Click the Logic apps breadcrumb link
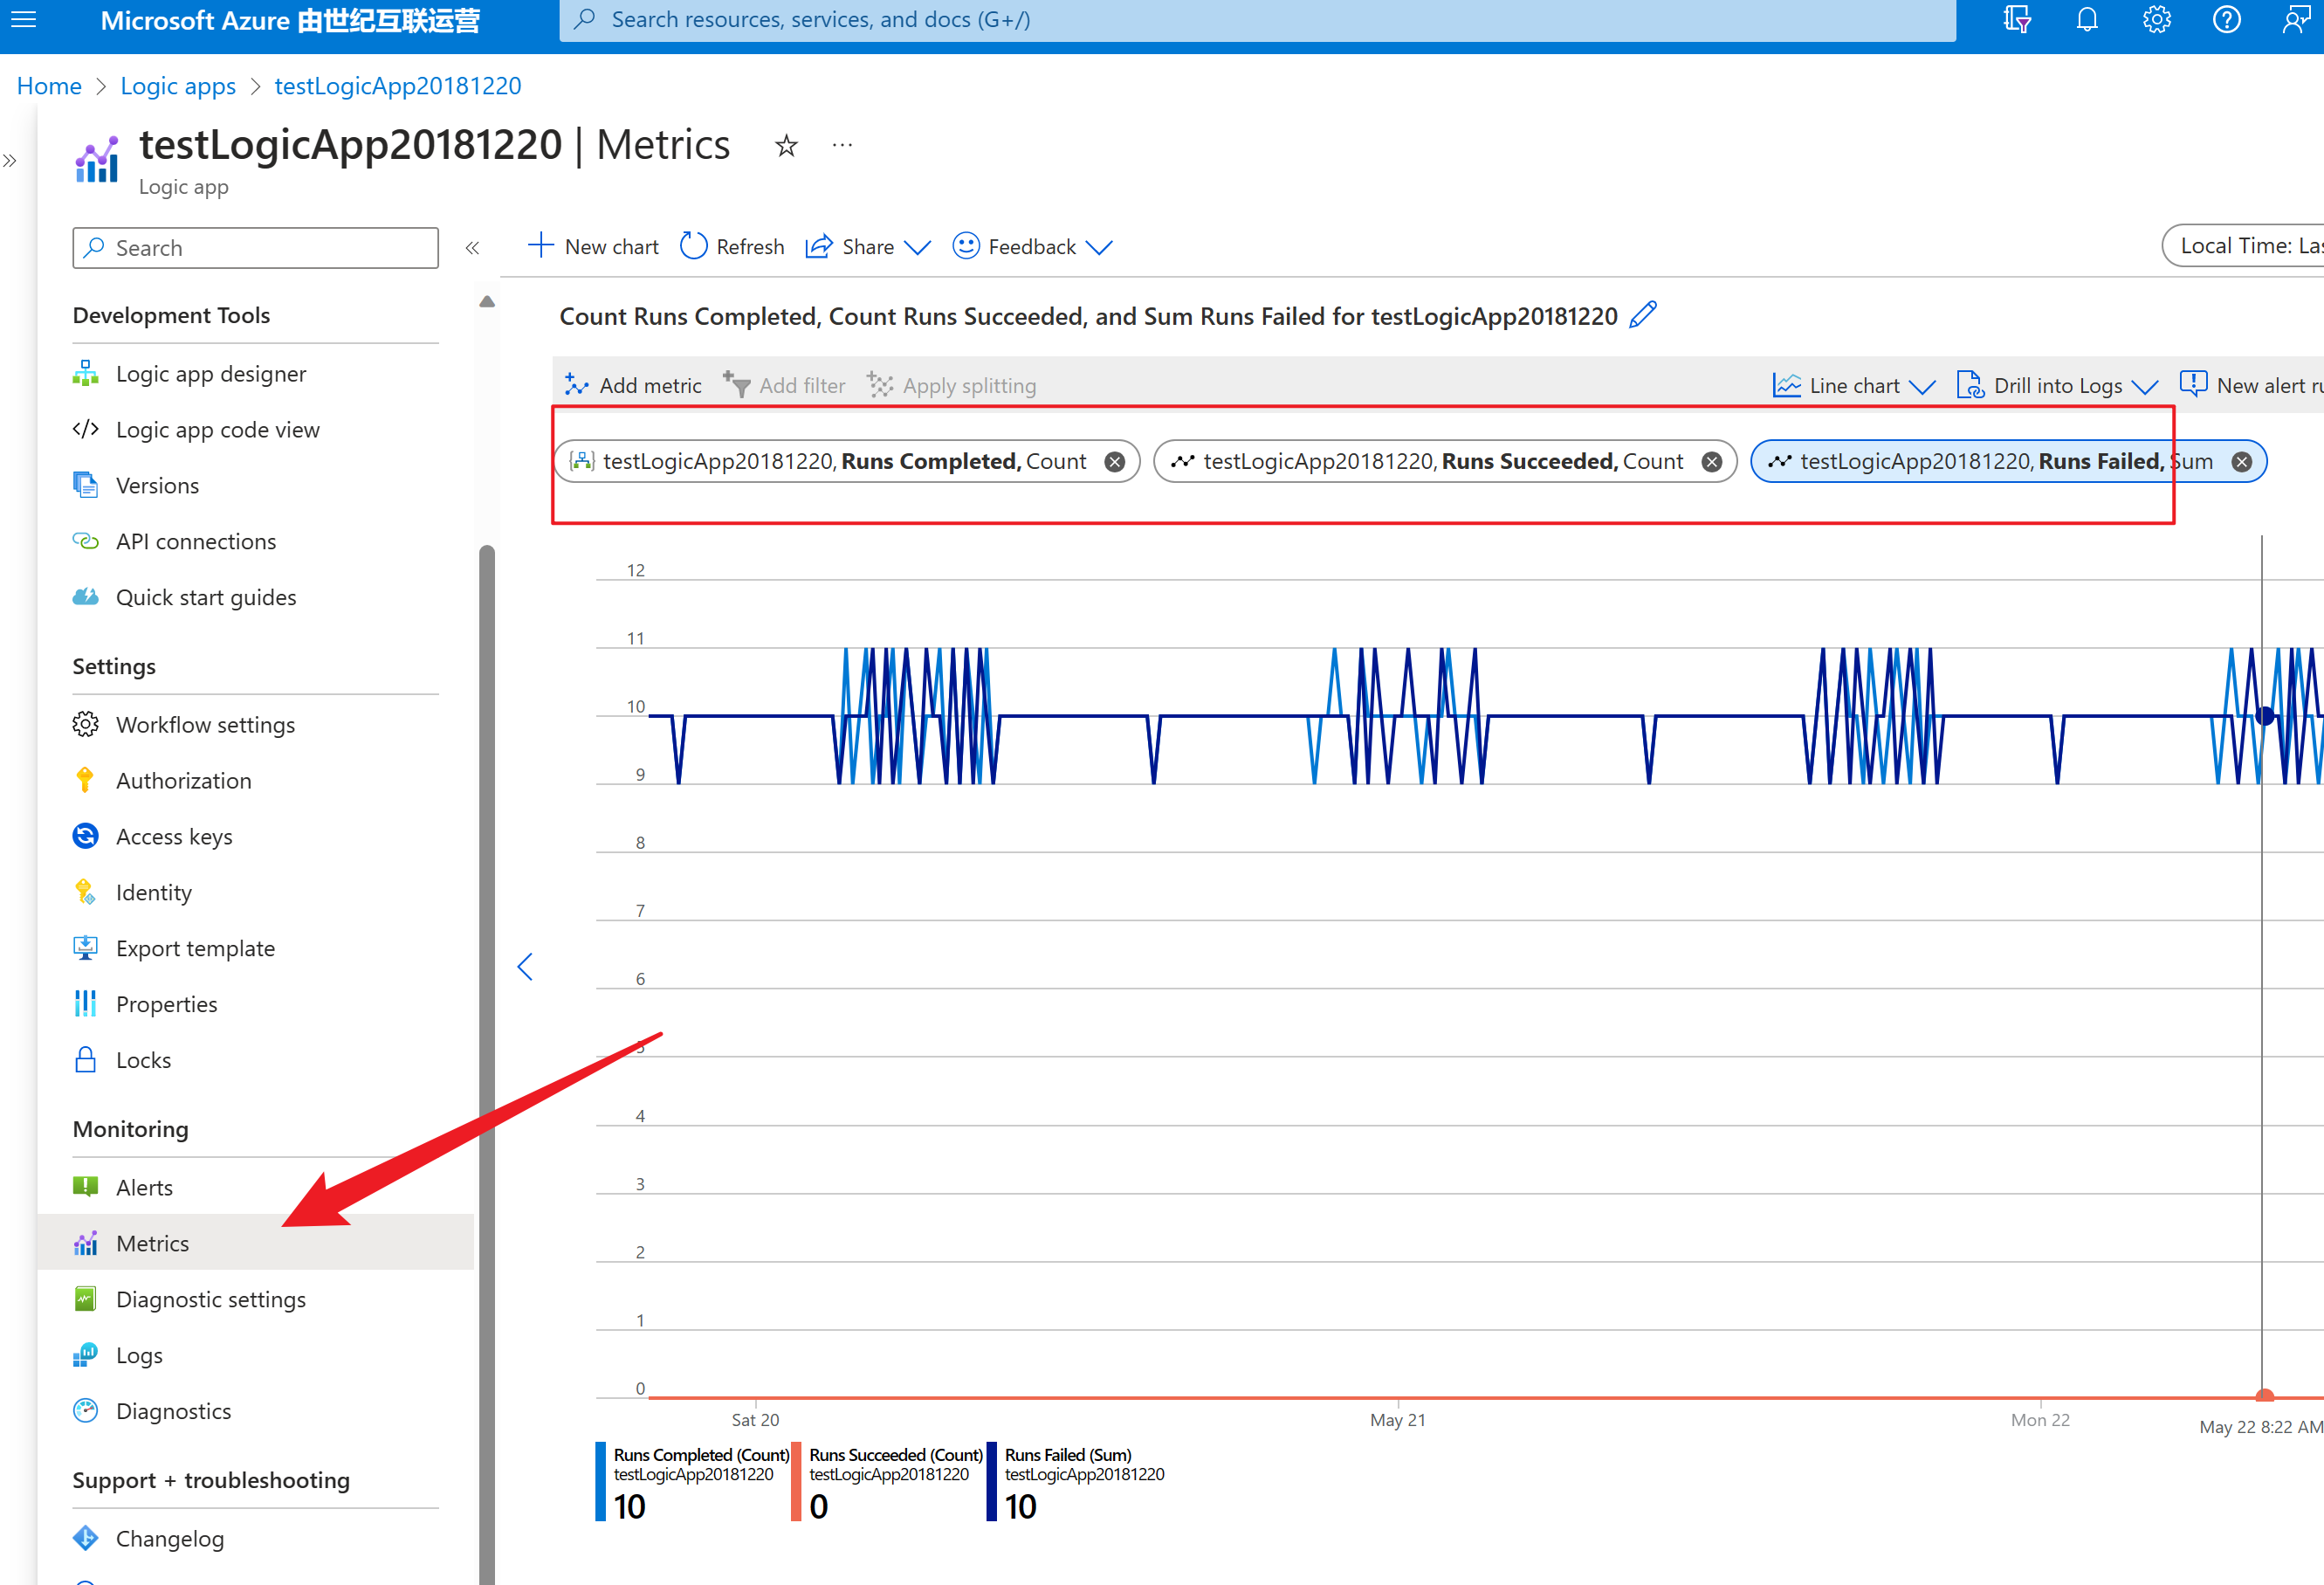Viewport: 2324px width, 1585px height. (x=178, y=86)
